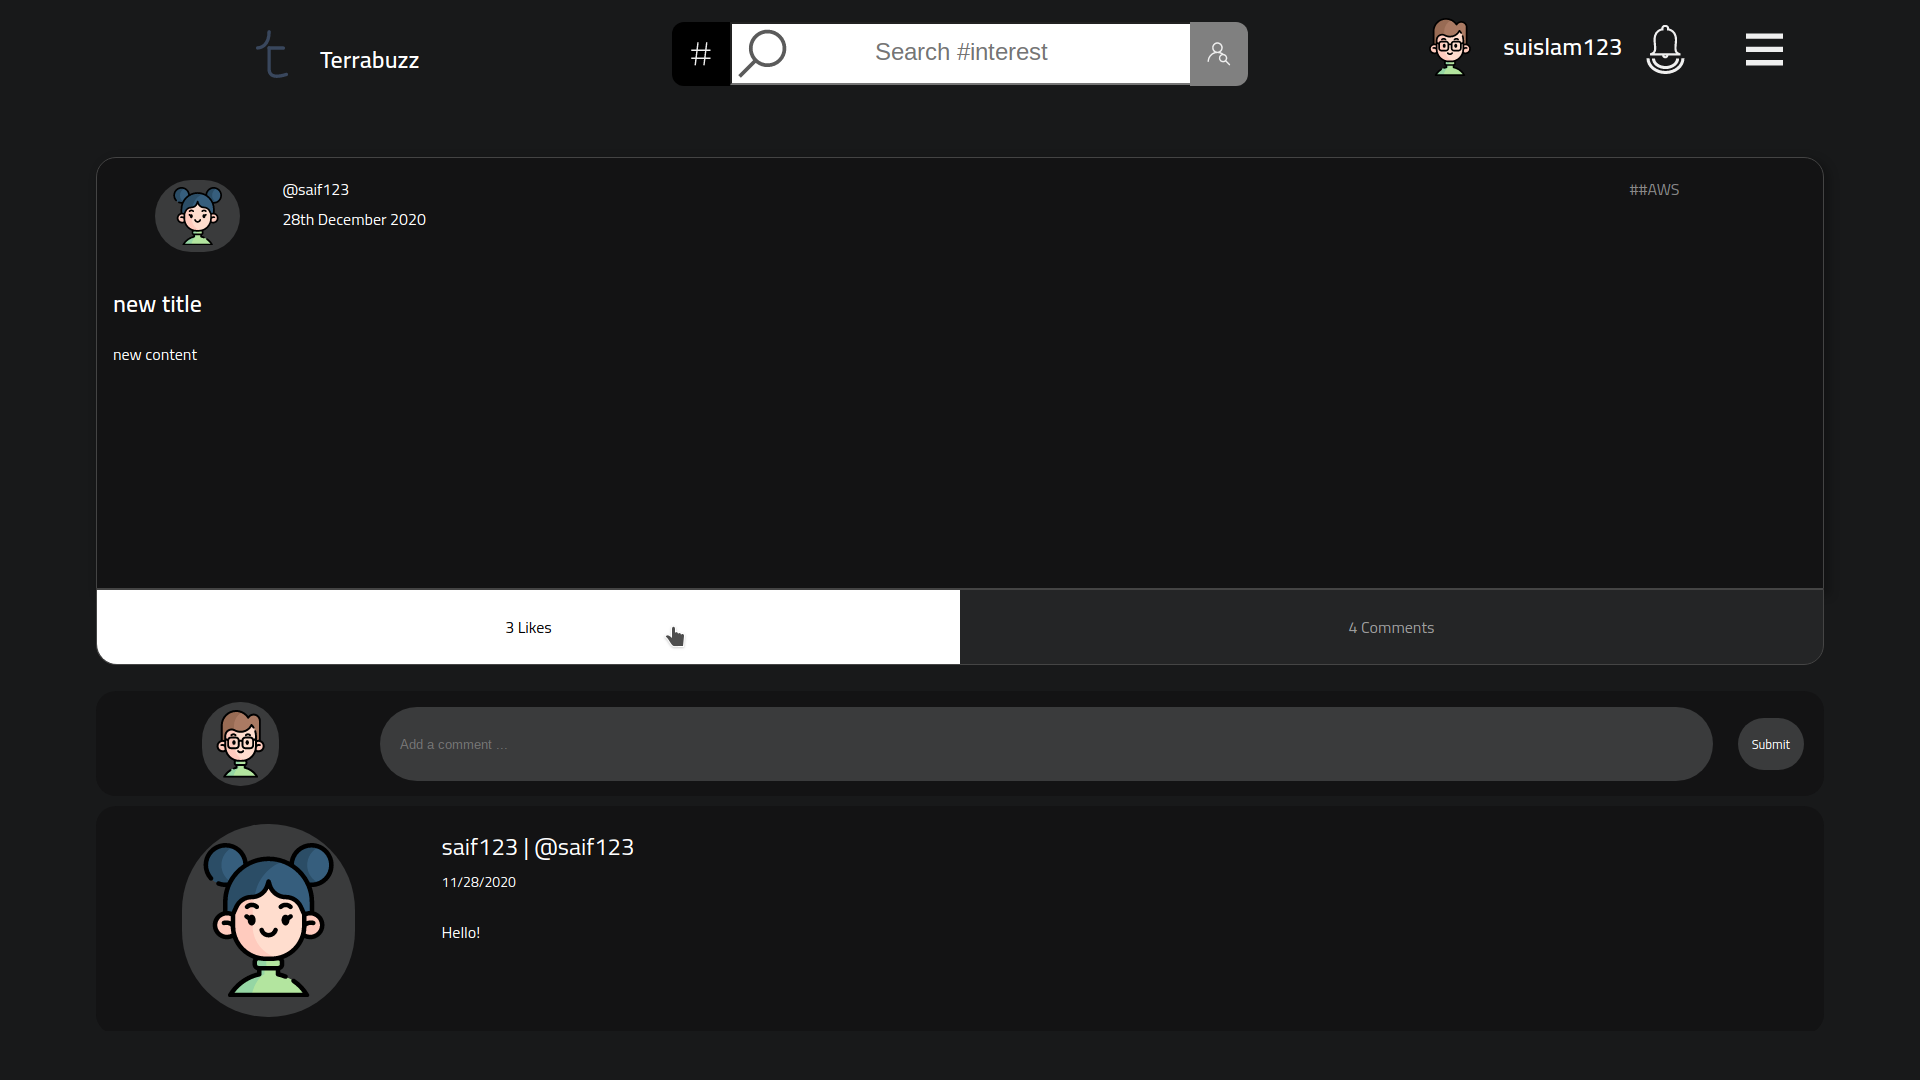
Task: Focus the Add a comment field
Action: click(1046, 744)
